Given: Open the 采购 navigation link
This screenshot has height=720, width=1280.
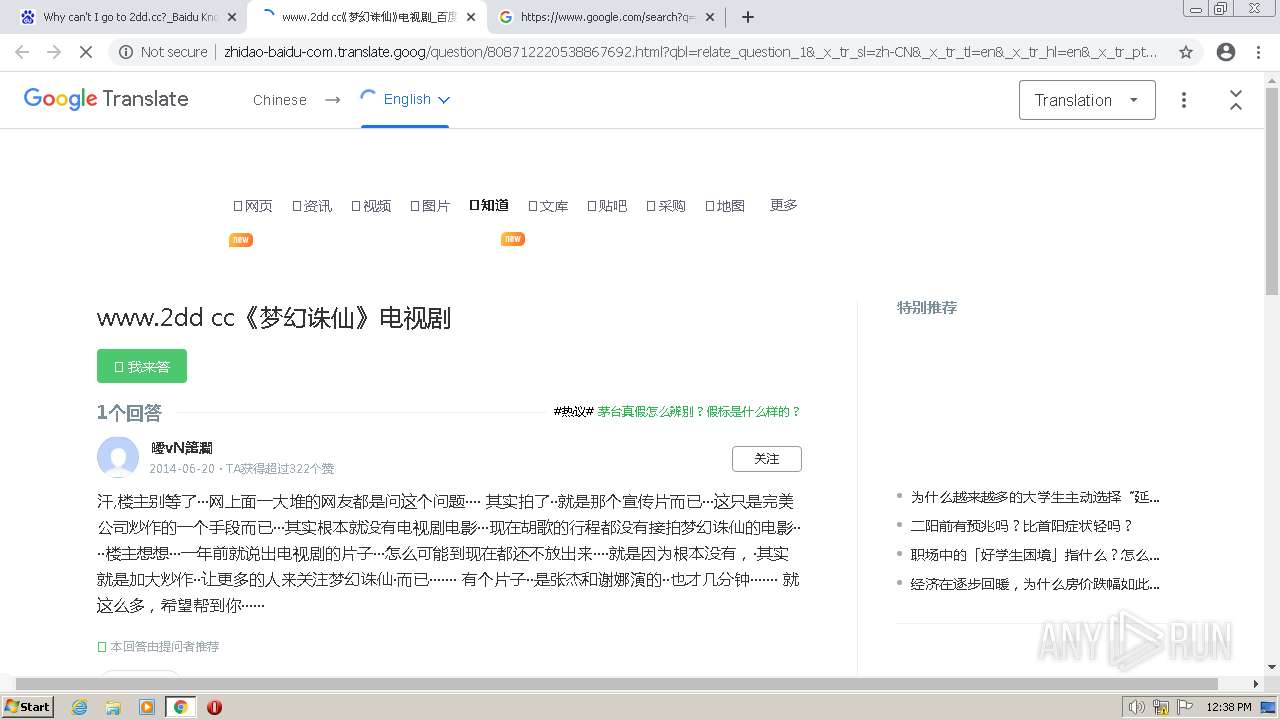Looking at the screenshot, I should coord(666,206).
